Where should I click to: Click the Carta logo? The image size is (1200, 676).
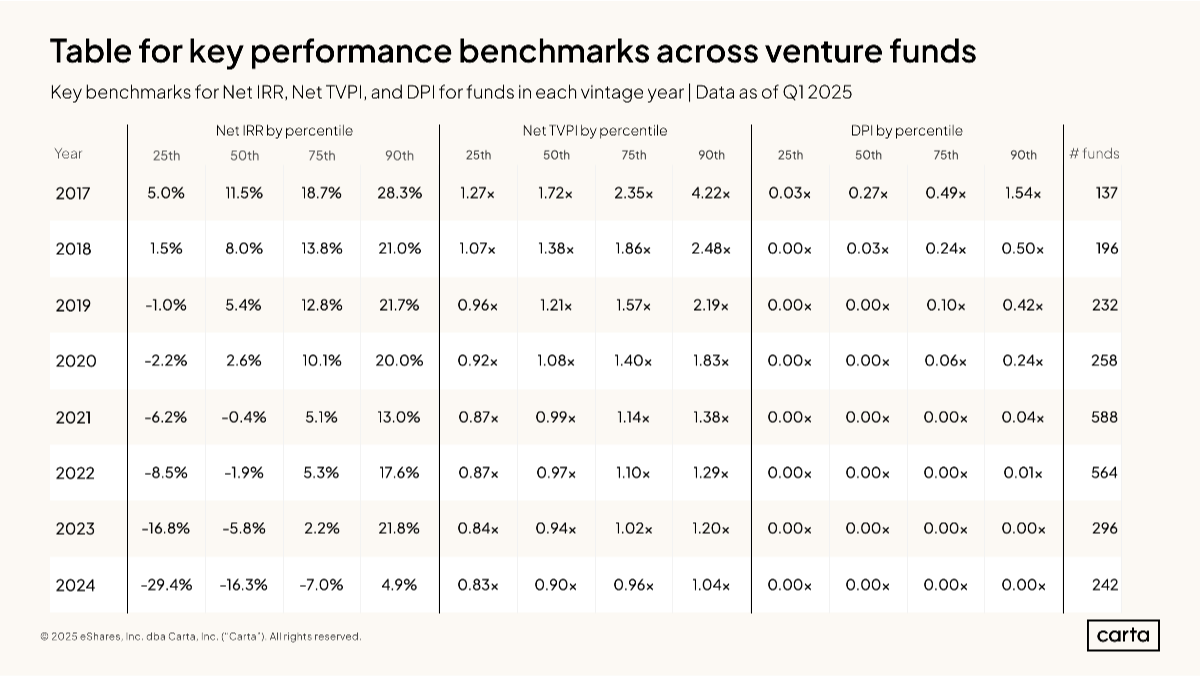point(1123,636)
